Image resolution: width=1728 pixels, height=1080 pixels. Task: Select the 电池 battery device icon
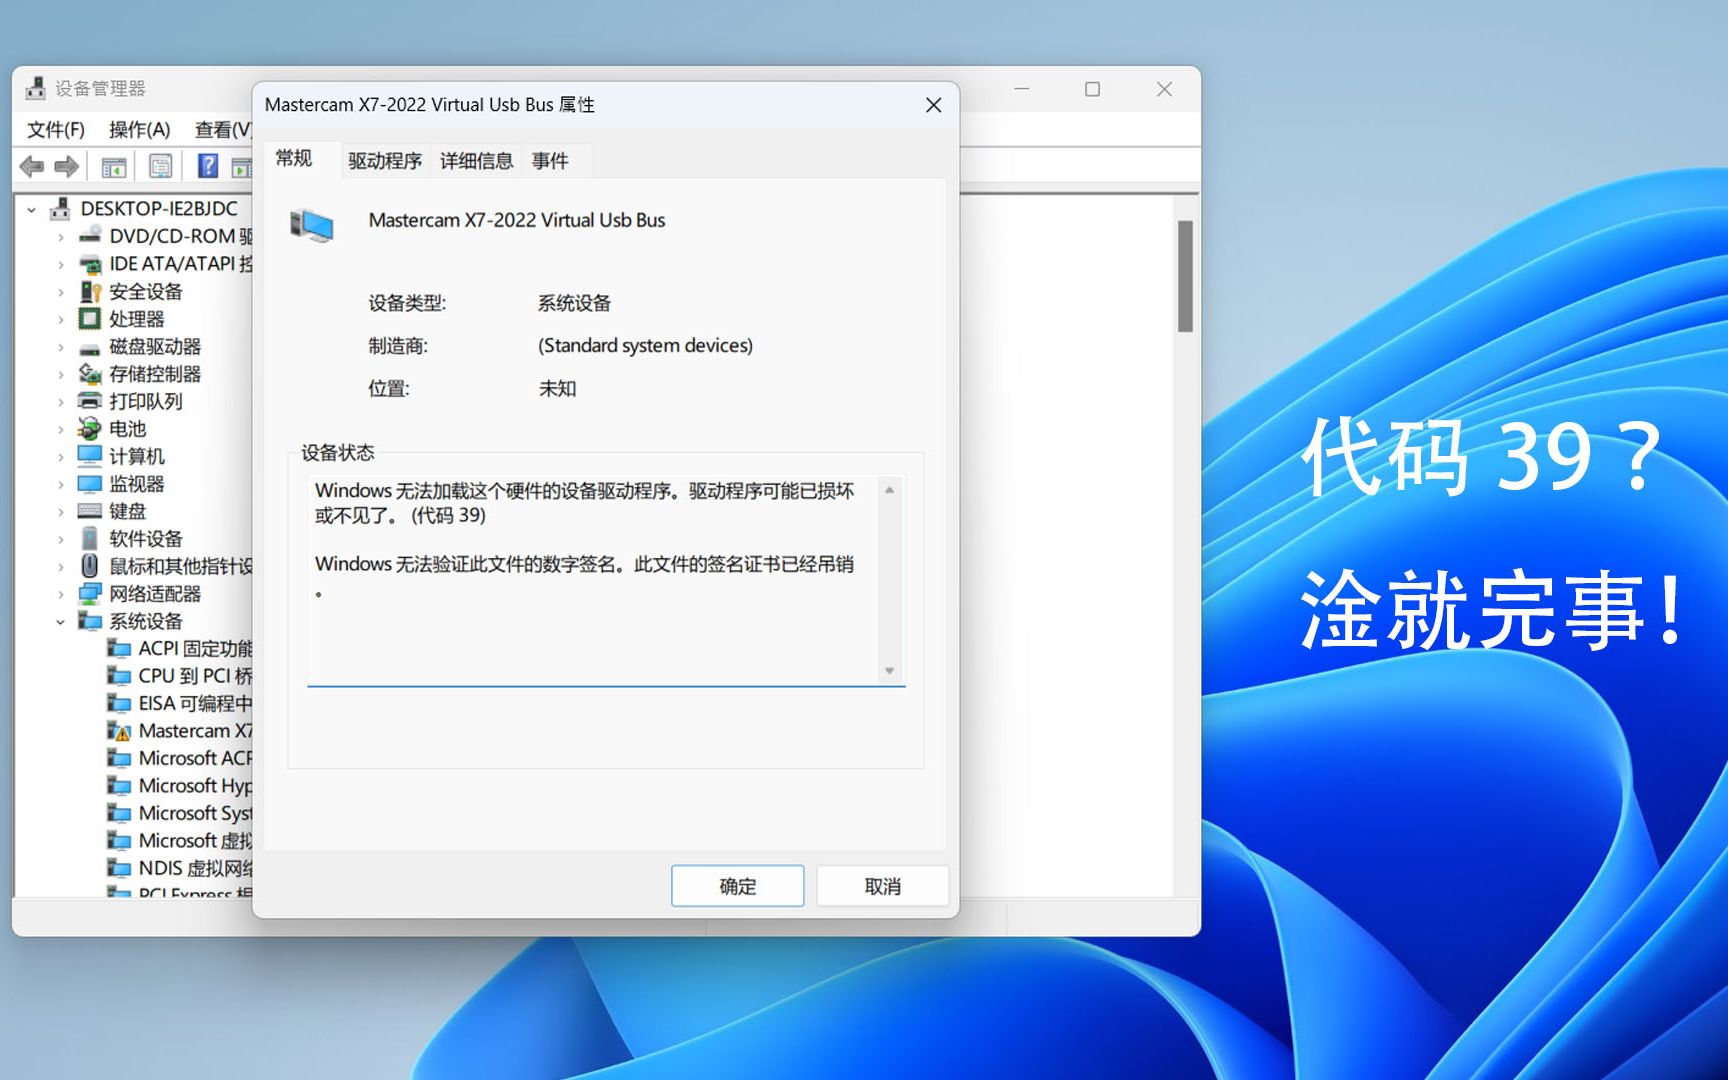tap(90, 429)
